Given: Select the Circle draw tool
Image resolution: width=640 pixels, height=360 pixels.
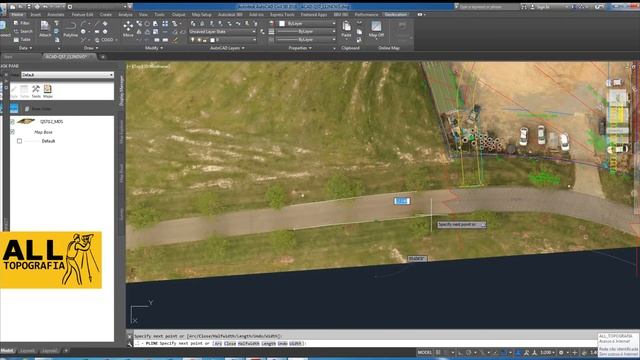Looking at the screenshot, I should 83,31.
